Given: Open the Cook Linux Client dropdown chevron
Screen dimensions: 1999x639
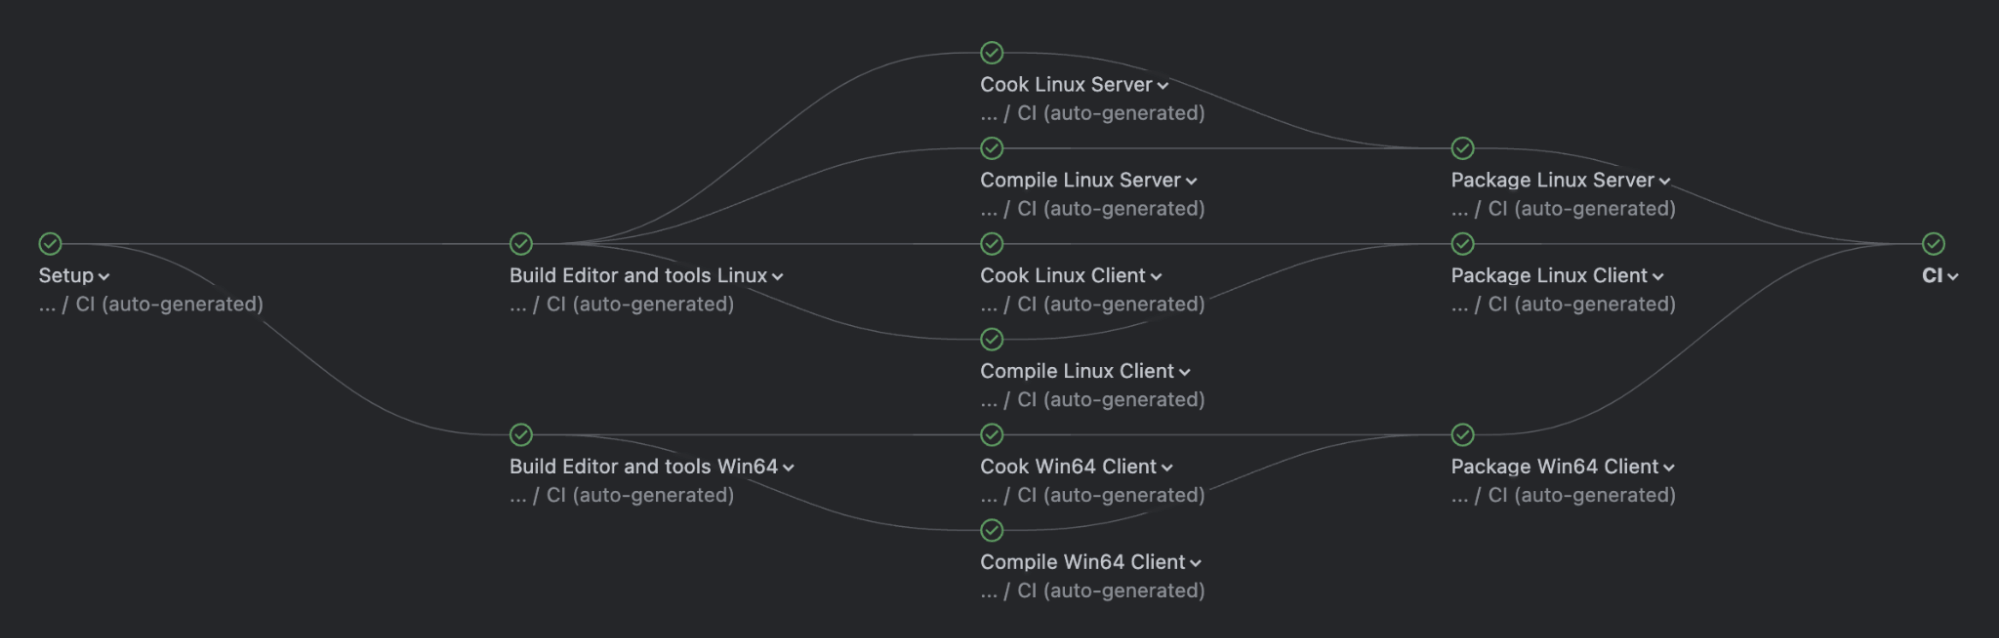Looking at the screenshot, I should (1156, 277).
